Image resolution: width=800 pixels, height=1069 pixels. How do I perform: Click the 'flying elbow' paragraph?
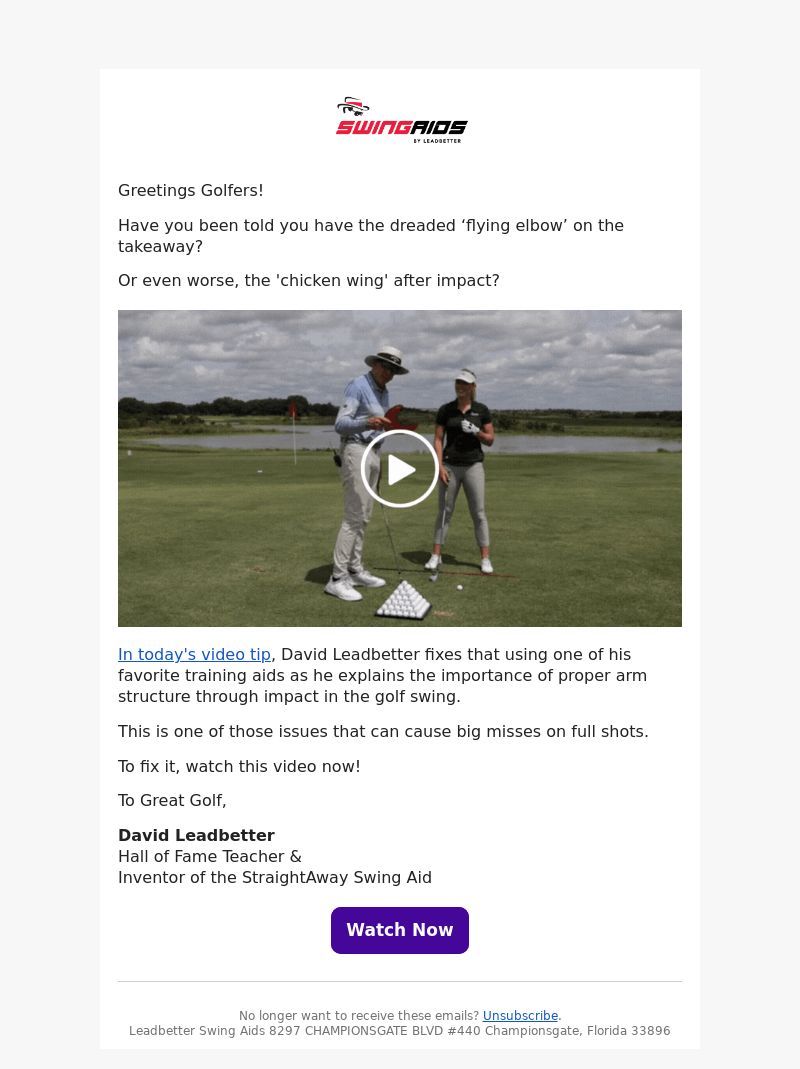pos(371,236)
